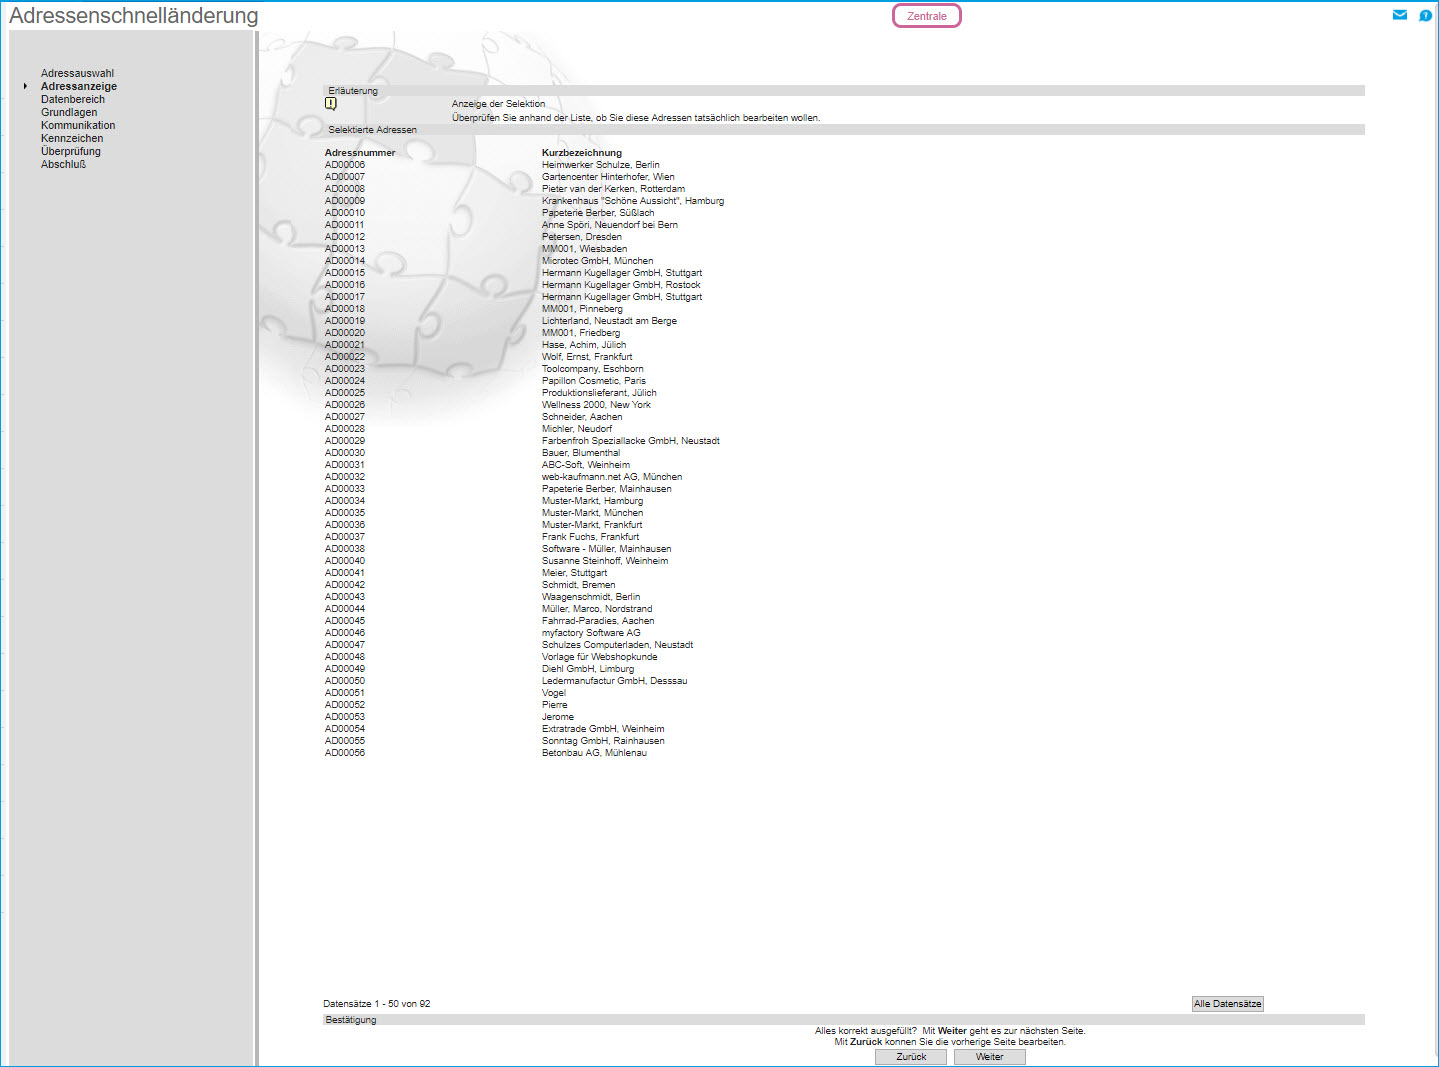Open the Adressauswahl step
1439x1067 pixels.
[x=78, y=73]
